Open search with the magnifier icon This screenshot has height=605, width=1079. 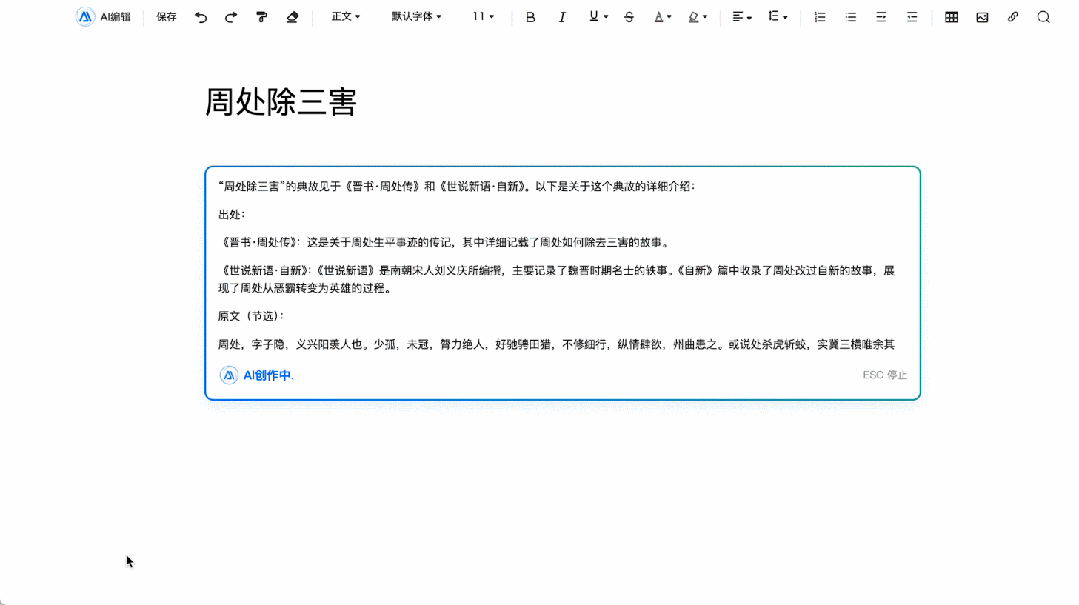pyautogui.click(x=1043, y=17)
